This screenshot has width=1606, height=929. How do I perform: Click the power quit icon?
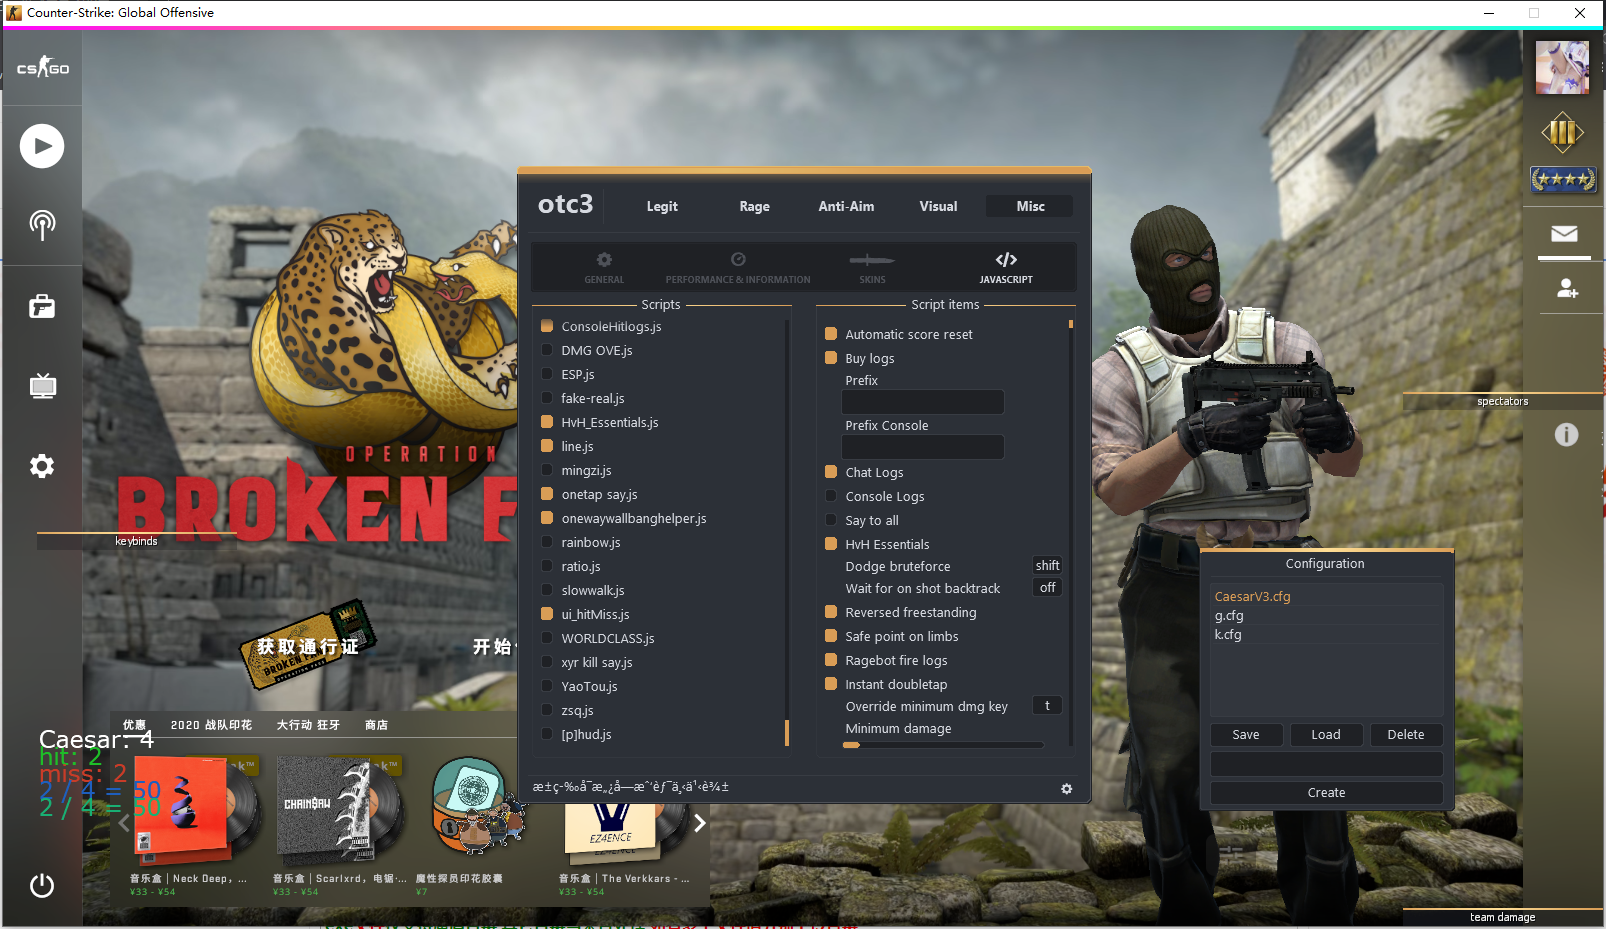42,885
